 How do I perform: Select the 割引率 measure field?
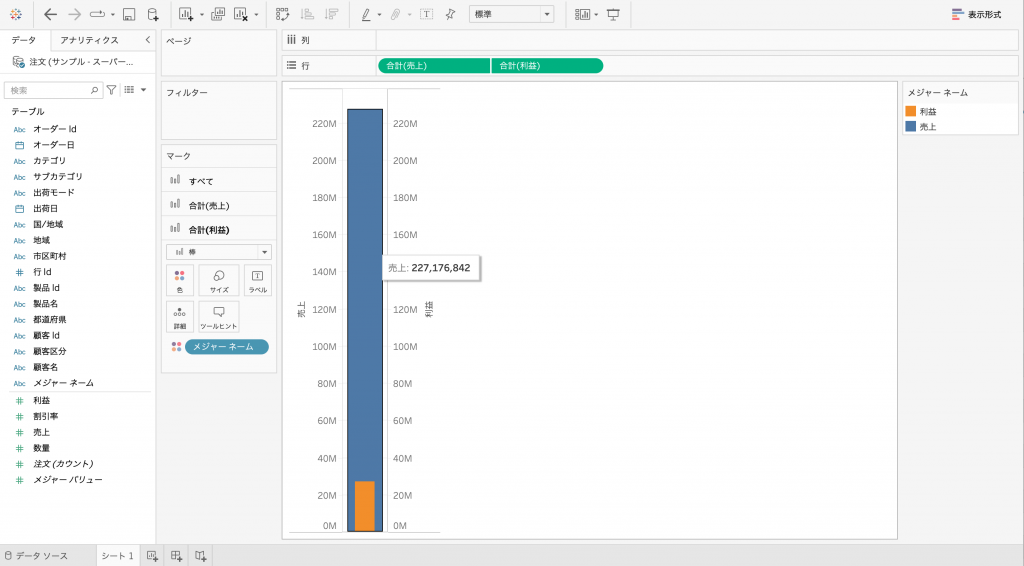pyautogui.click(x=46, y=416)
